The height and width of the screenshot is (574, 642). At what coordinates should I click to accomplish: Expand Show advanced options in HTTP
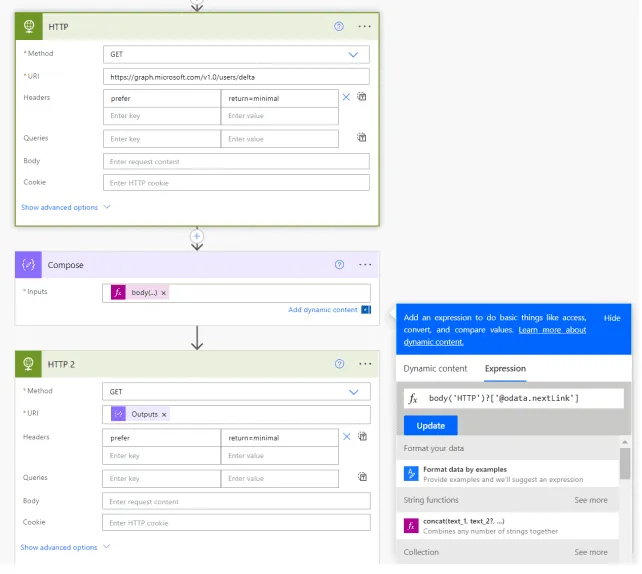(65, 208)
